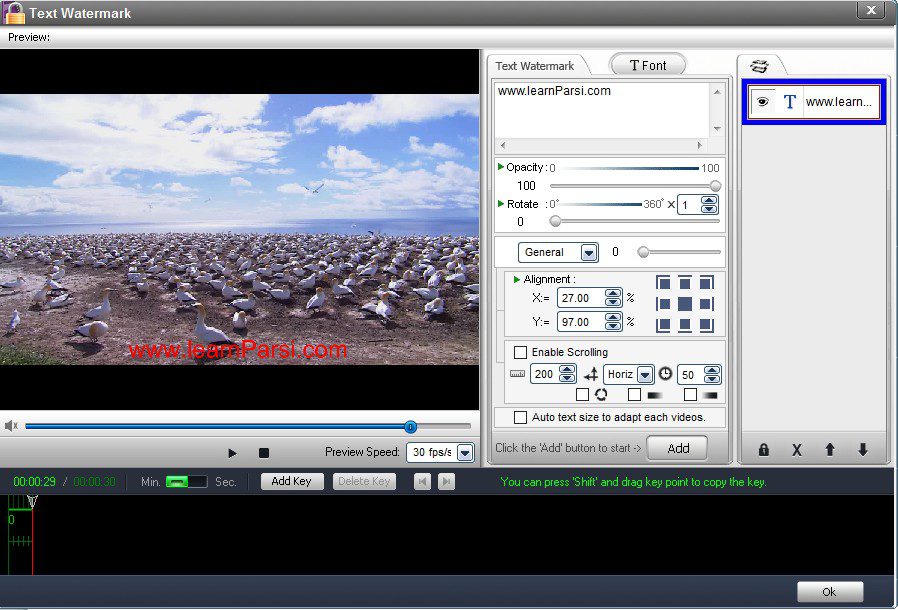Click the General effect slider handle
Image resolution: width=898 pixels, height=610 pixels.
pyautogui.click(x=643, y=252)
